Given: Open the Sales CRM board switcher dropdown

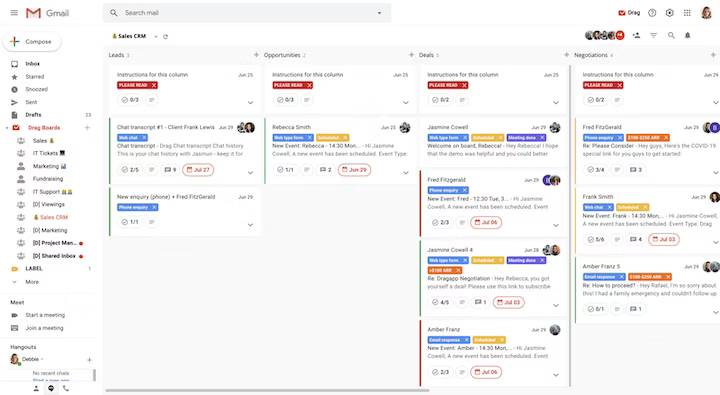Looking at the screenshot, I should [156, 36].
